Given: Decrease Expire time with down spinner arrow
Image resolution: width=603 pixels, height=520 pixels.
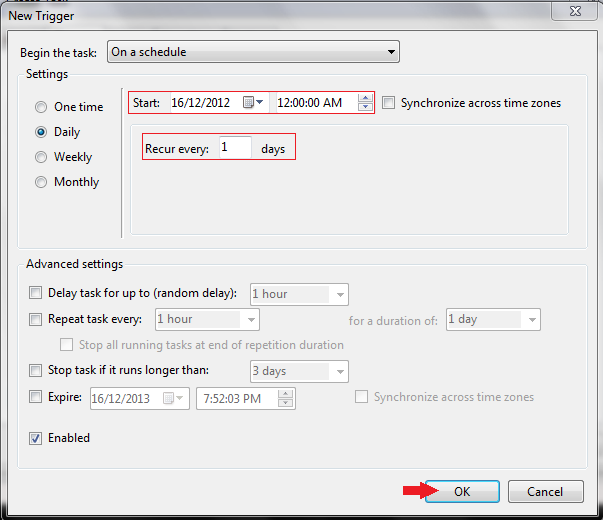Looking at the screenshot, I should click(285, 403).
